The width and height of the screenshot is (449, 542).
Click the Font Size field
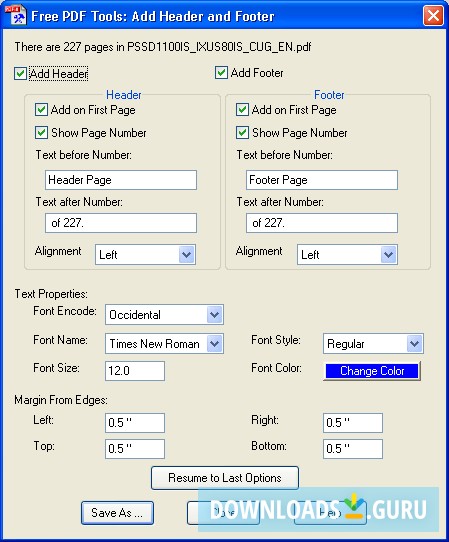point(135,371)
